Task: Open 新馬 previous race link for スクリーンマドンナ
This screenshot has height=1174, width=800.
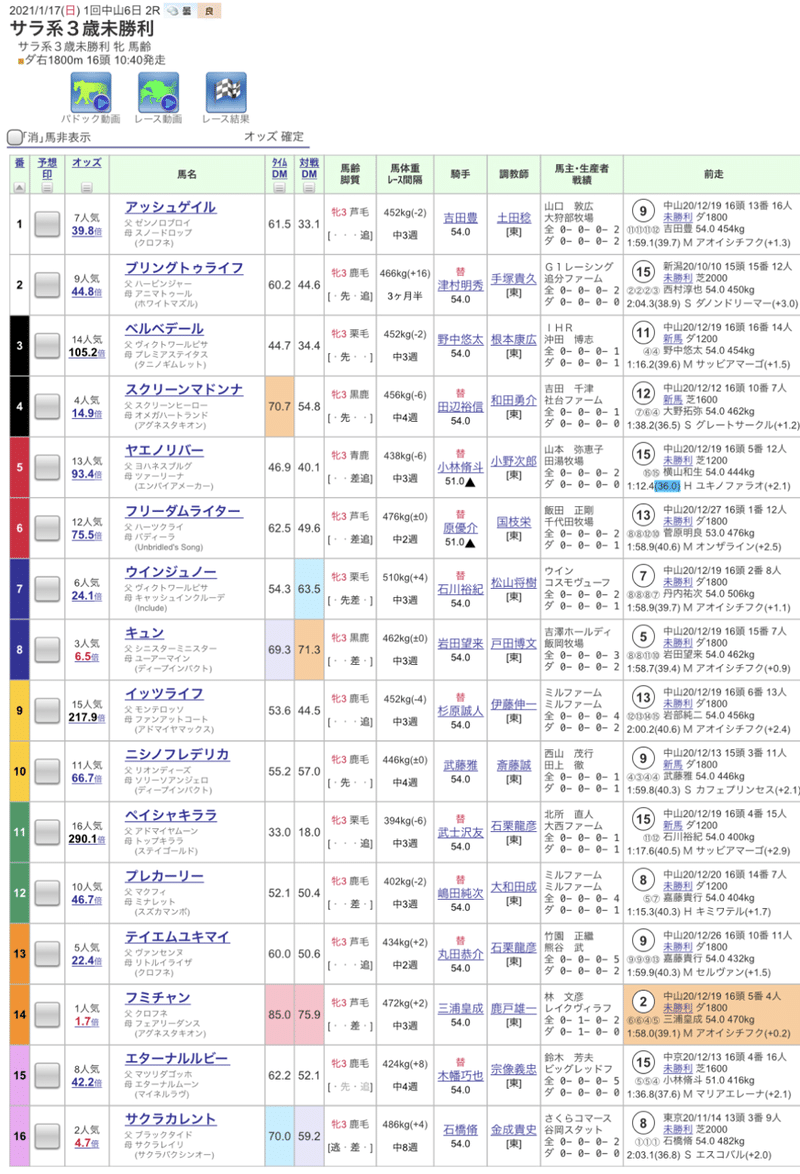Action: point(672,400)
